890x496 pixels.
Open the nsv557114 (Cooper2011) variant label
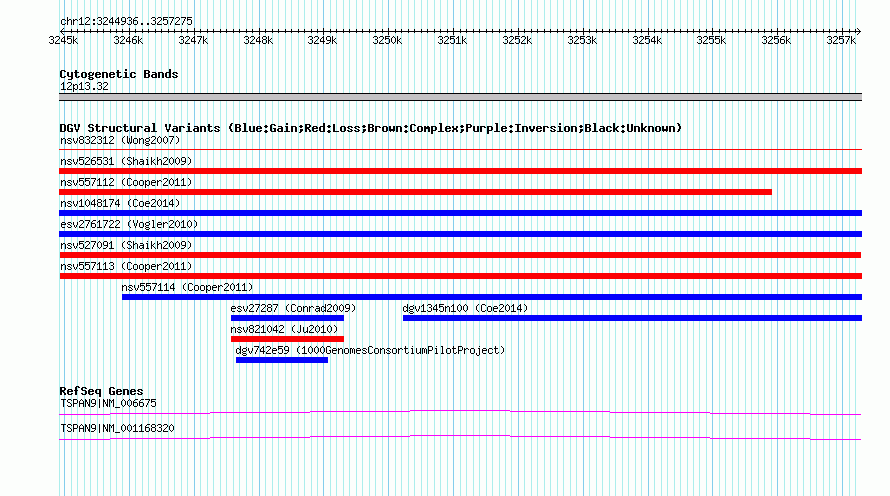pos(187,287)
